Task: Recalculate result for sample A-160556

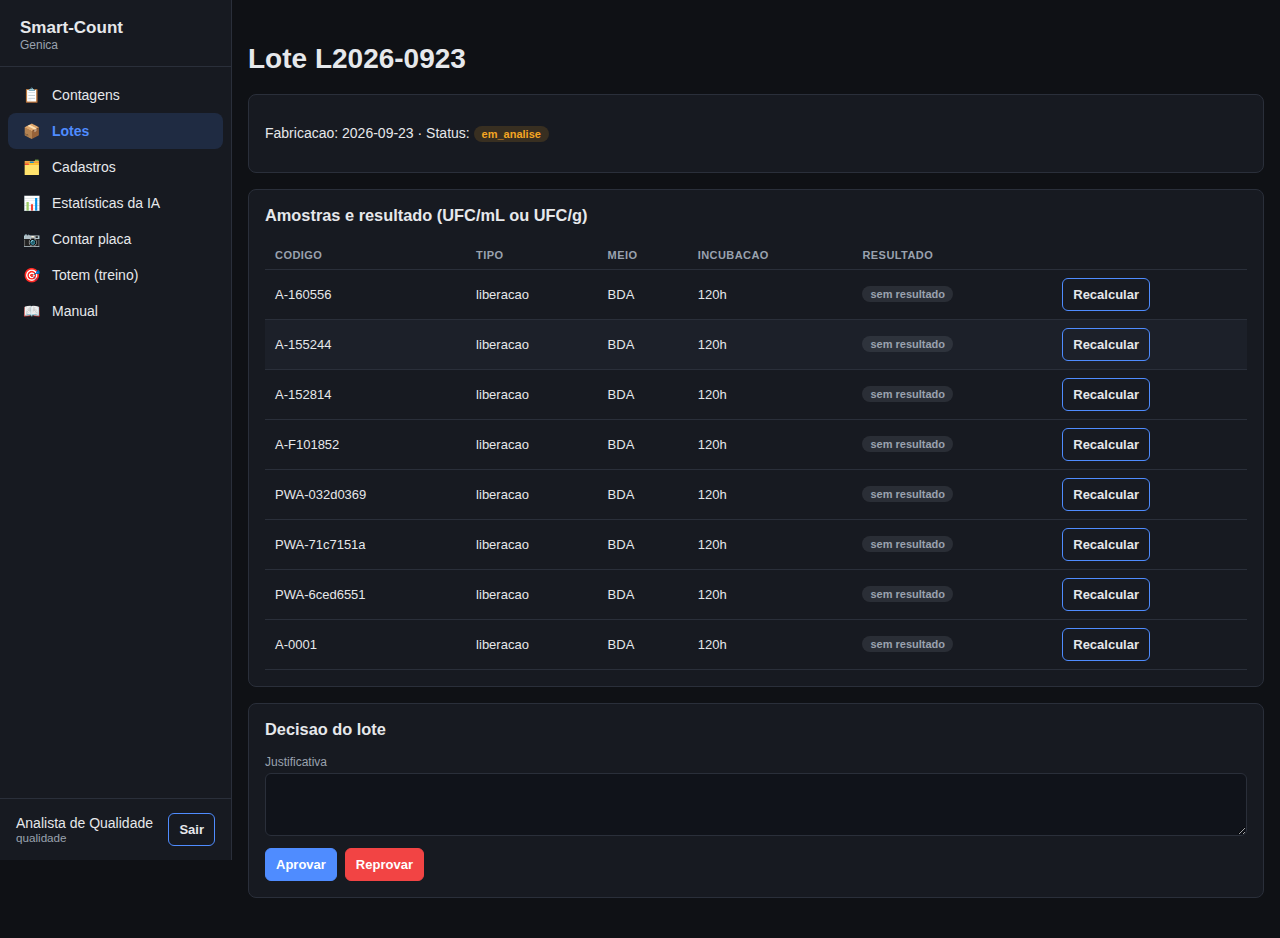Action: tap(1105, 294)
